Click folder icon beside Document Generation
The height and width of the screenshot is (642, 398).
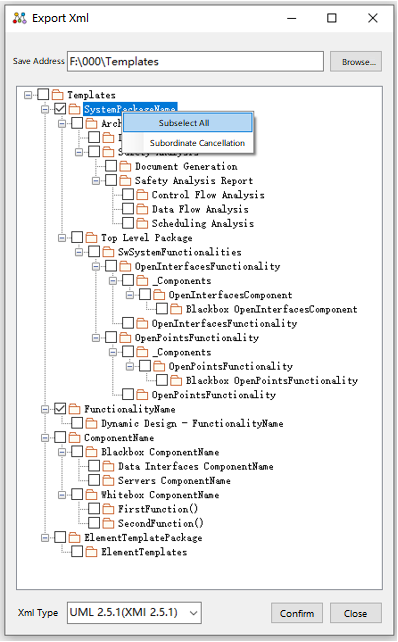(125, 166)
